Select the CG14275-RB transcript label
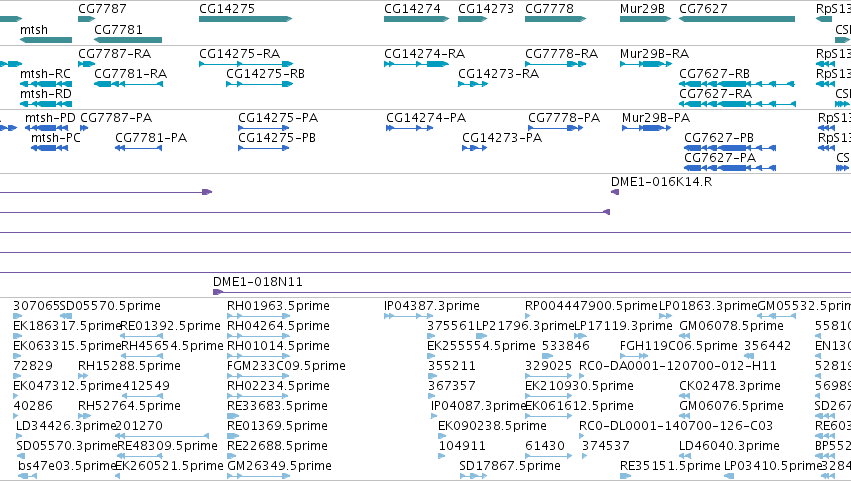Screen dimensions: 851x481 click(x=265, y=74)
